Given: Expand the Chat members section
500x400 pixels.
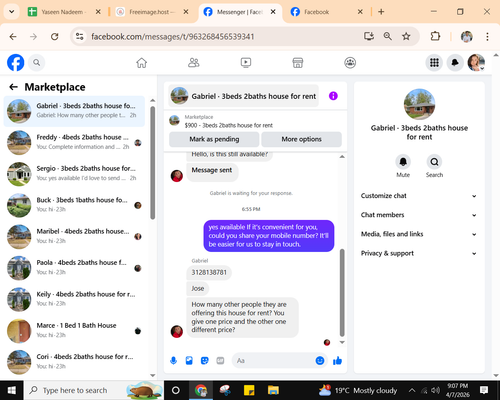Looking at the screenshot, I should tap(419, 215).
